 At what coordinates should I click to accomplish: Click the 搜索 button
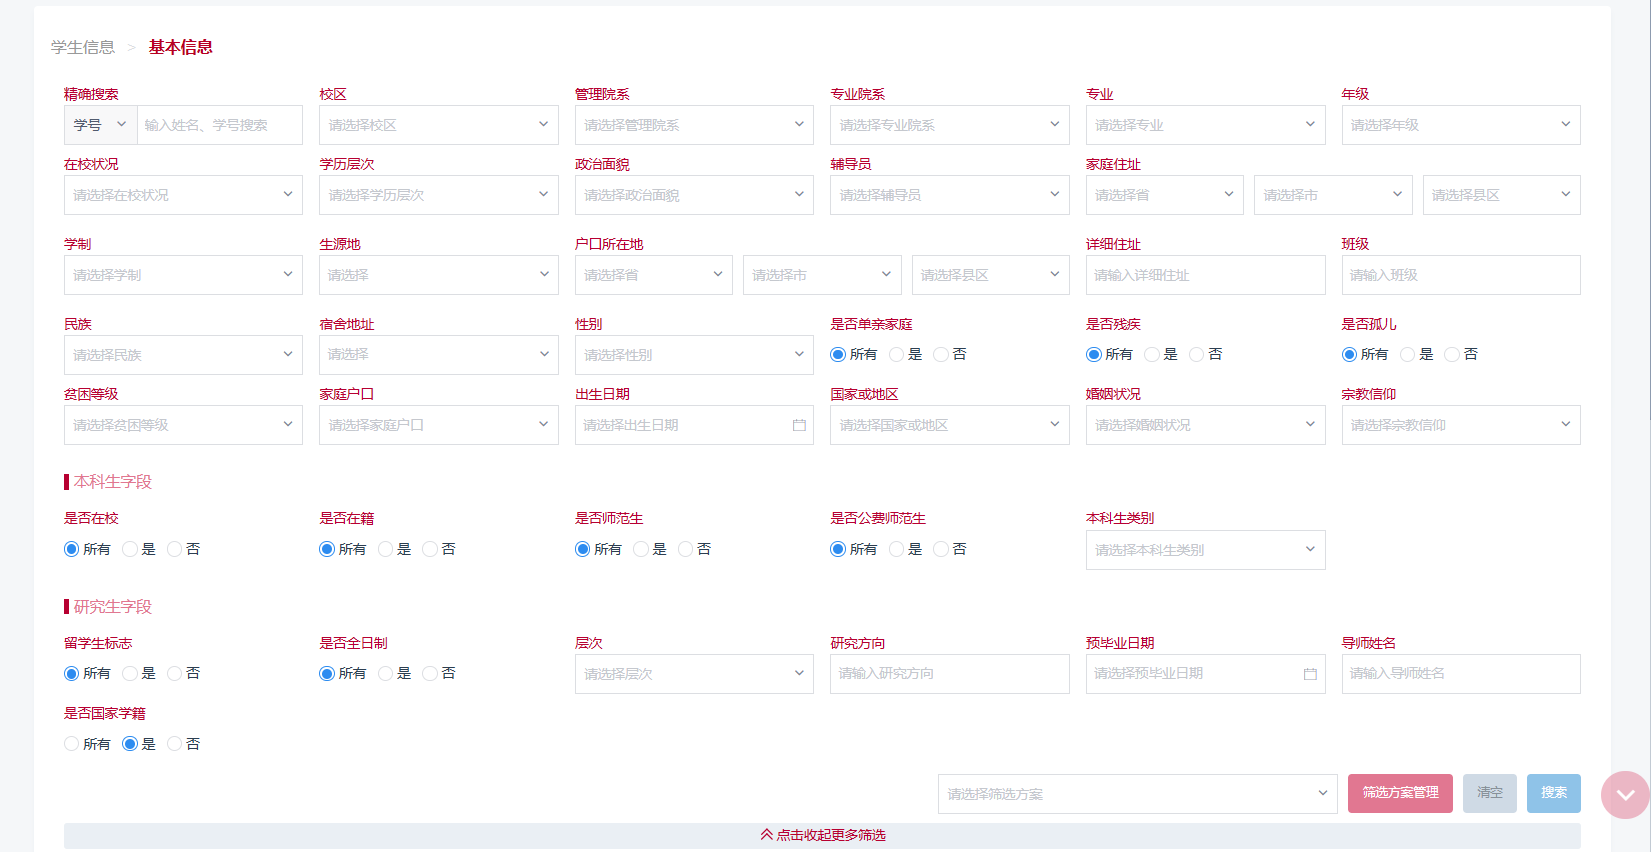click(1554, 793)
